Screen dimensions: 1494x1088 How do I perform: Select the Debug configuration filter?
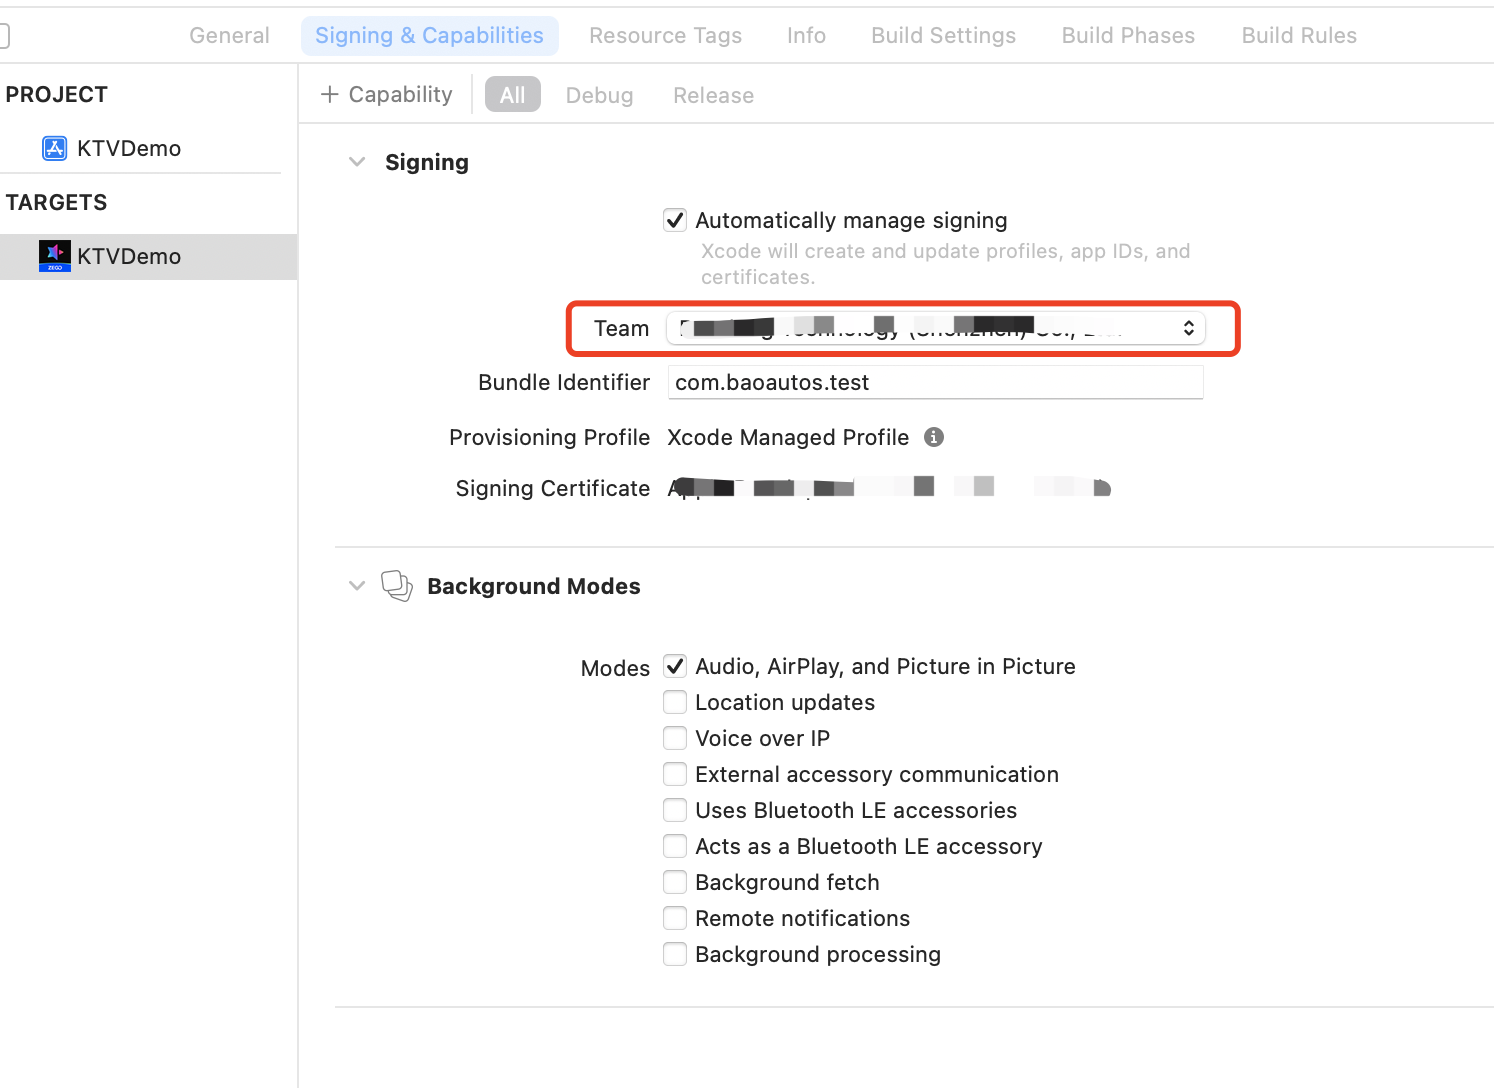[599, 95]
